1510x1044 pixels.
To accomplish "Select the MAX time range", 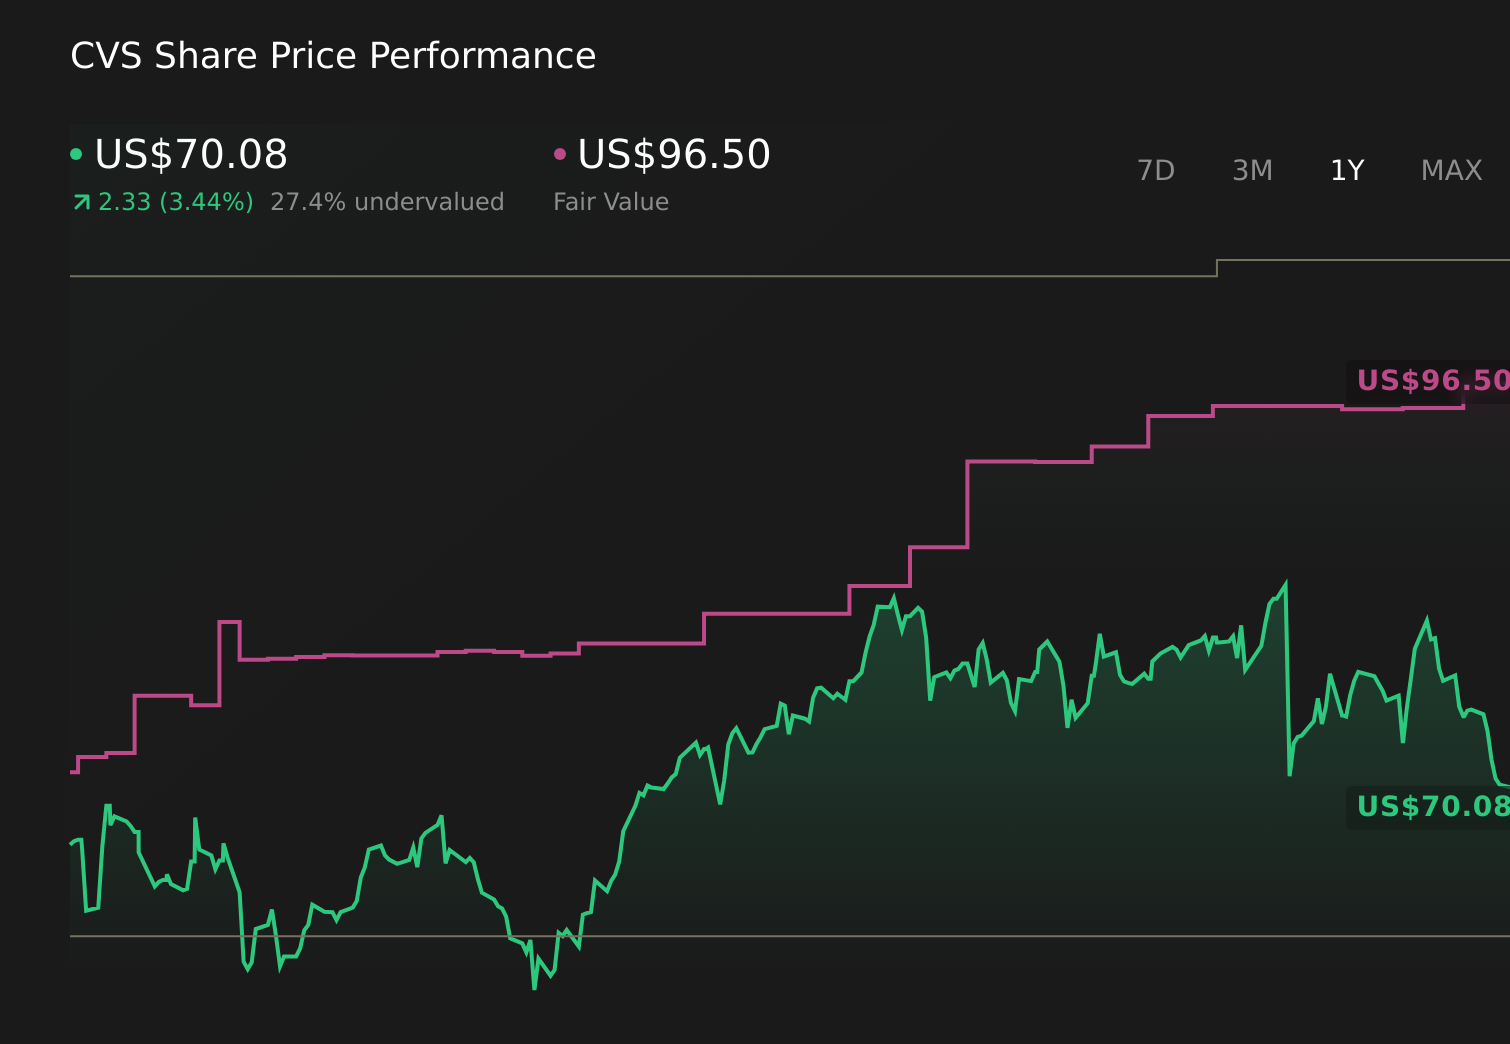I will (x=1451, y=170).
